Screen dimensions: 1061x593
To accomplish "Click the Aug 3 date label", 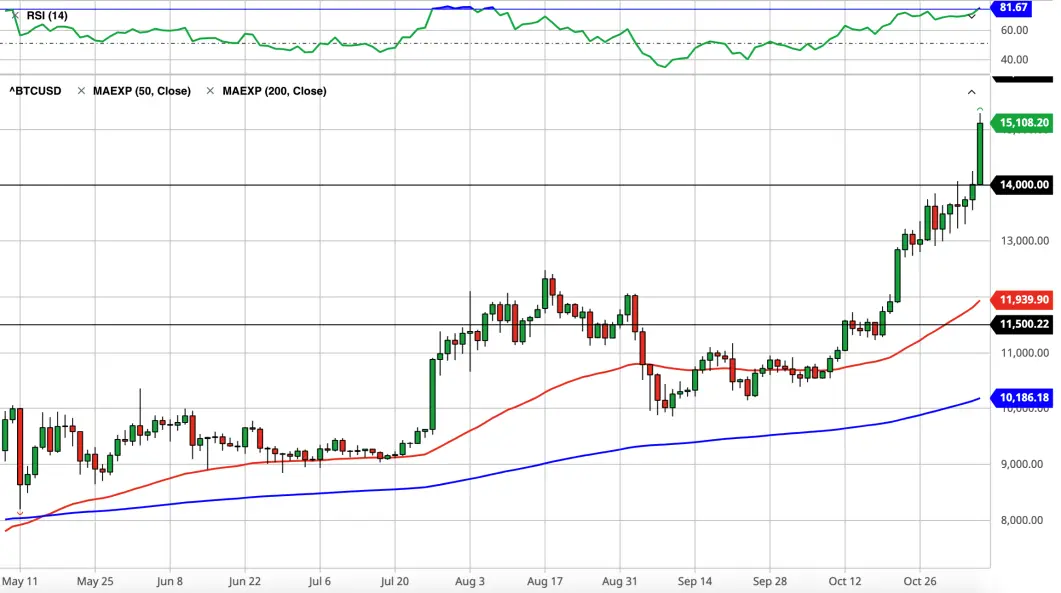I will 470,581.
